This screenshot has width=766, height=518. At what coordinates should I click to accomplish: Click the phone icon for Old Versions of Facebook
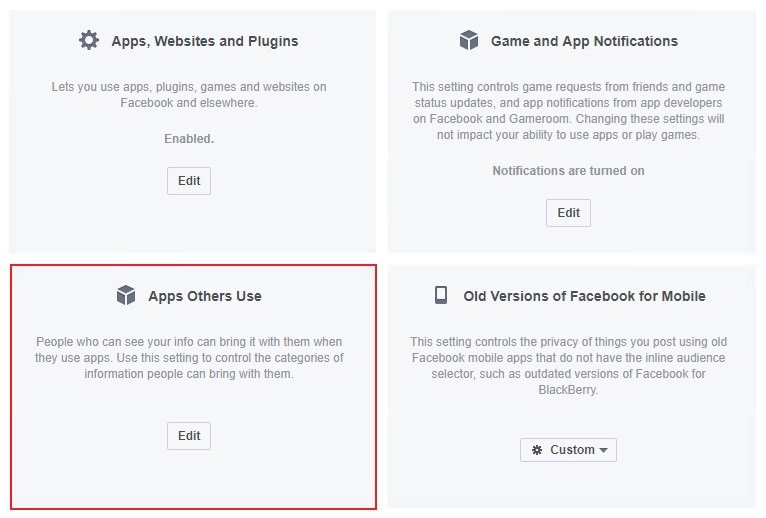pyautogui.click(x=441, y=295)
